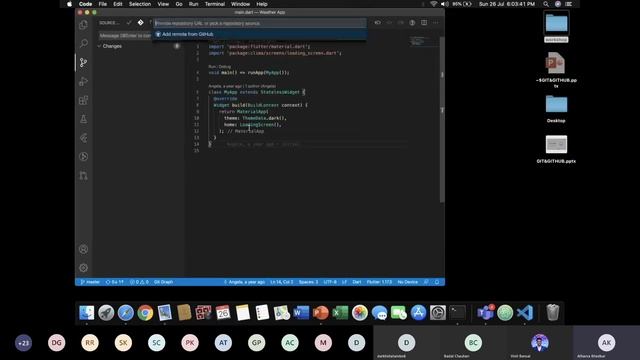Open the Test flask icon in activity bar
640x360 pixels.
[83, 119]
